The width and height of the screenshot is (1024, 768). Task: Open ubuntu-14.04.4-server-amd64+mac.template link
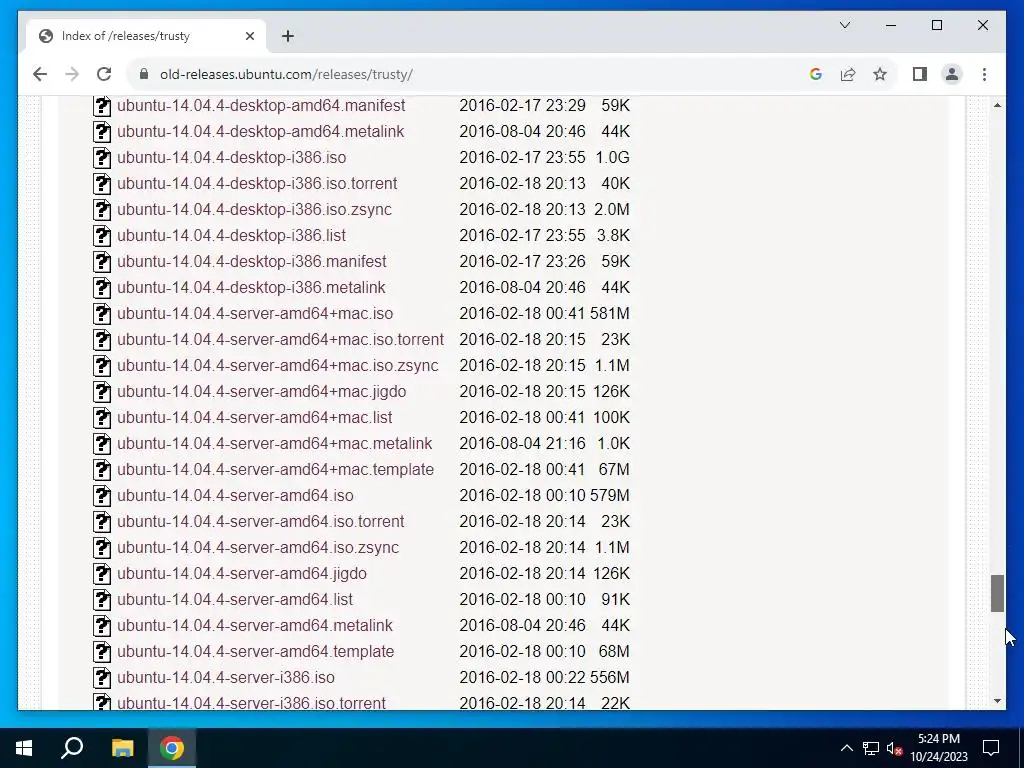(276, 470)
